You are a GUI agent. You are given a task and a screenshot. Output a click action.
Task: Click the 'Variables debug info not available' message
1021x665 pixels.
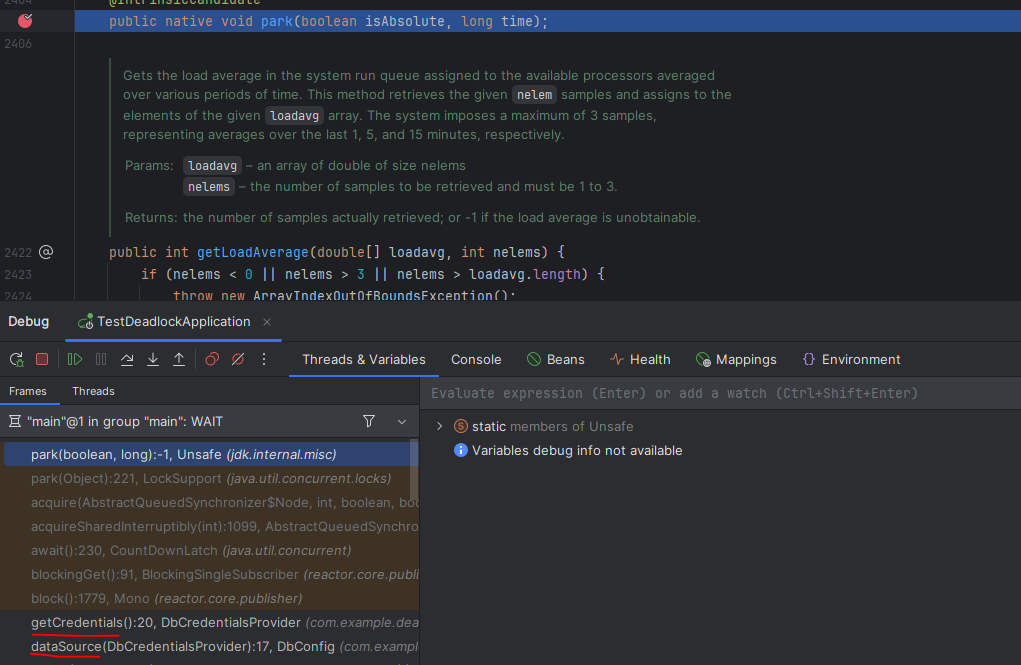coord(577,451)
